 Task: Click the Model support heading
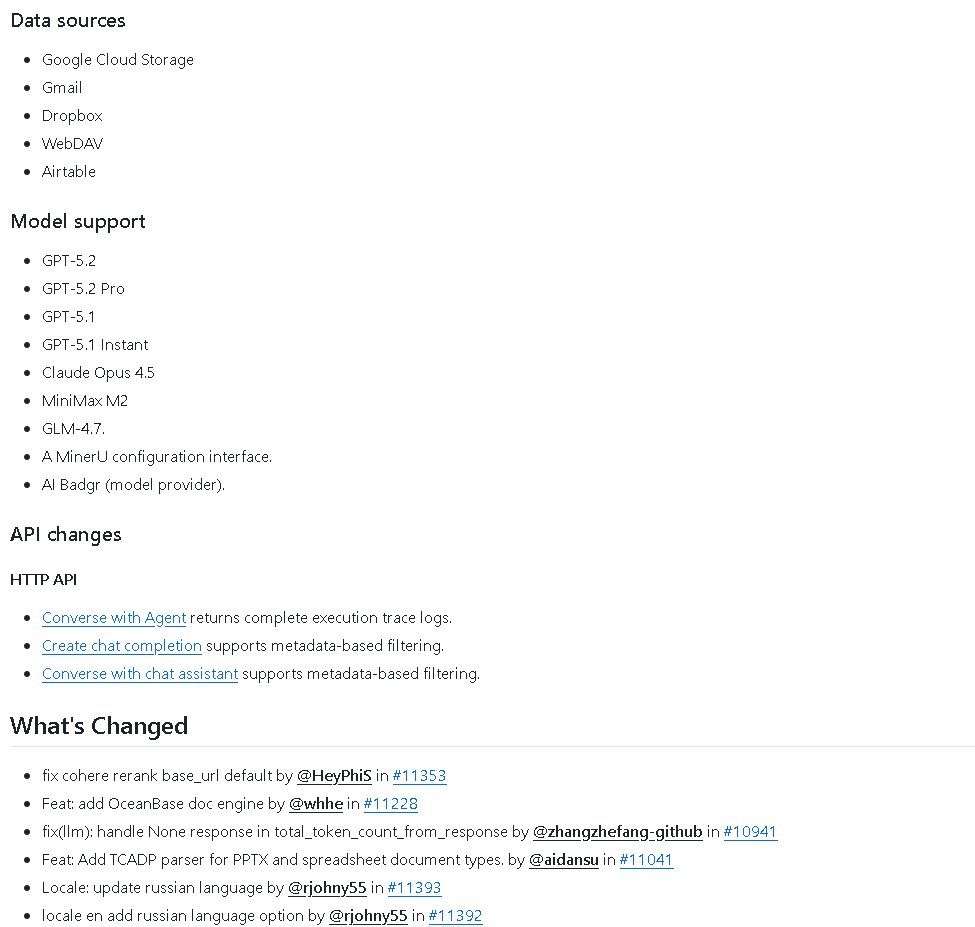pyautogui.click(x=78, y=221)
